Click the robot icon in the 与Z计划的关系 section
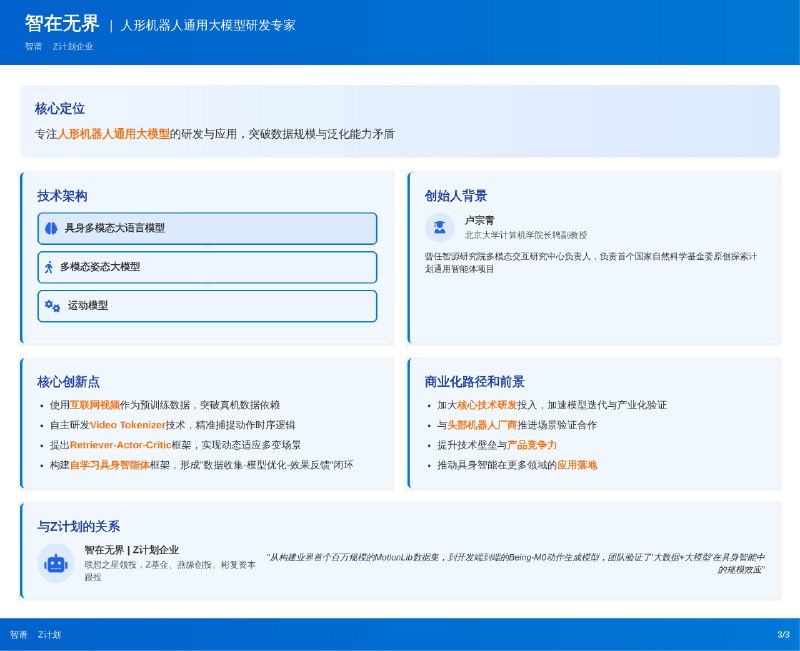This screenshot has width=800, height=651. (x=56, y=564)
